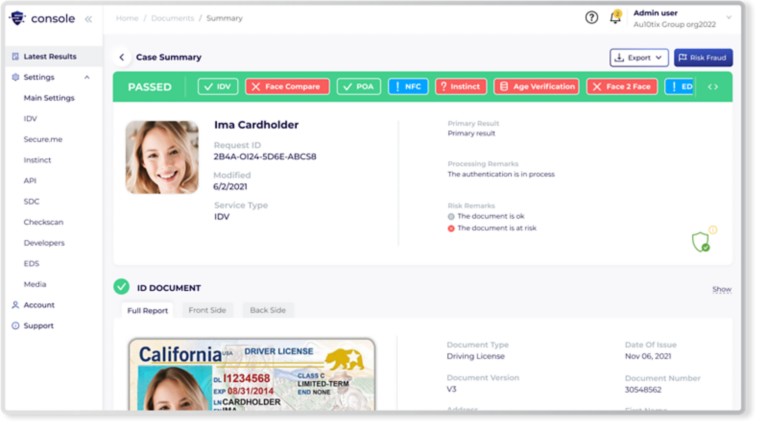This screenshot has height=432, width=768.
Task: Expand the Admin user account menu
Action: coord(728,18)
